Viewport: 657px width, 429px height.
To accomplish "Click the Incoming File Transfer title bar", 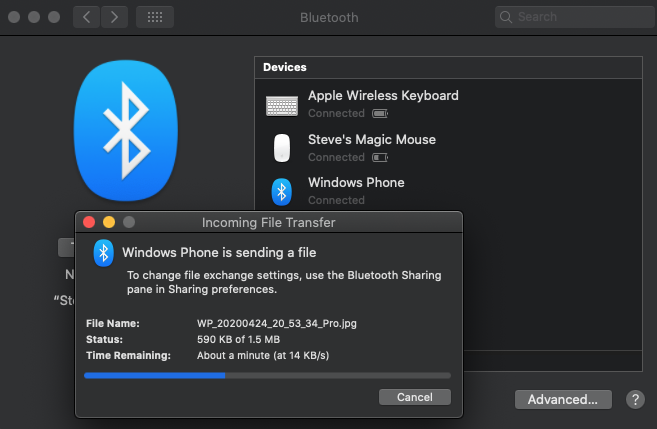I will [x=269, y=222].
